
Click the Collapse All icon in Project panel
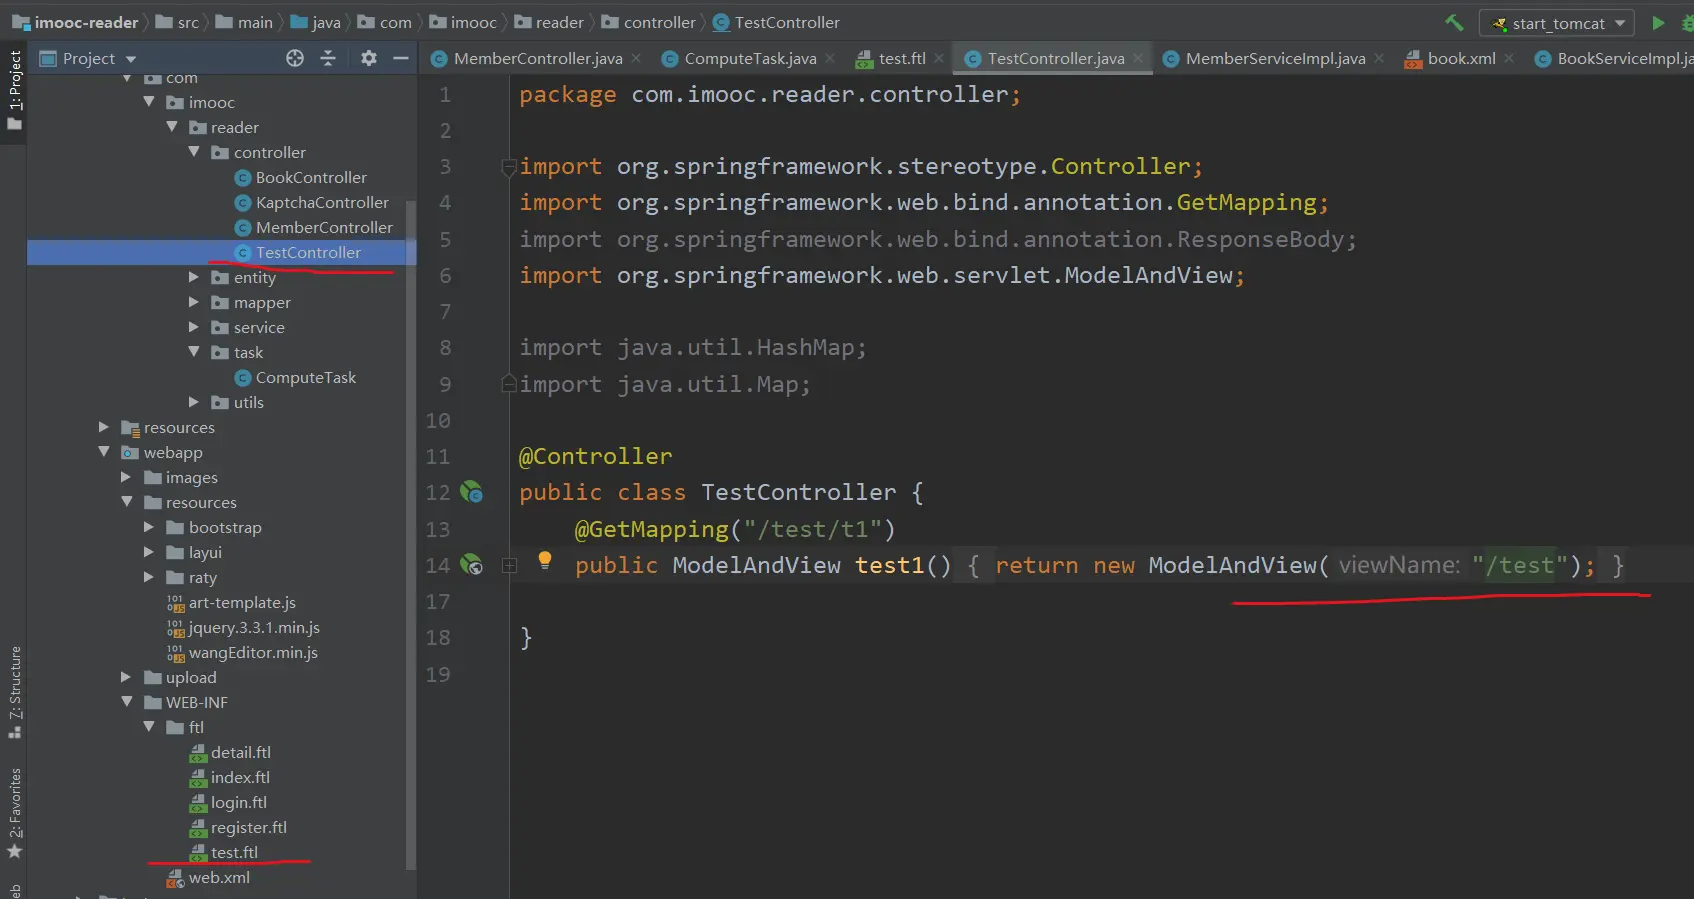coord(328,59)
